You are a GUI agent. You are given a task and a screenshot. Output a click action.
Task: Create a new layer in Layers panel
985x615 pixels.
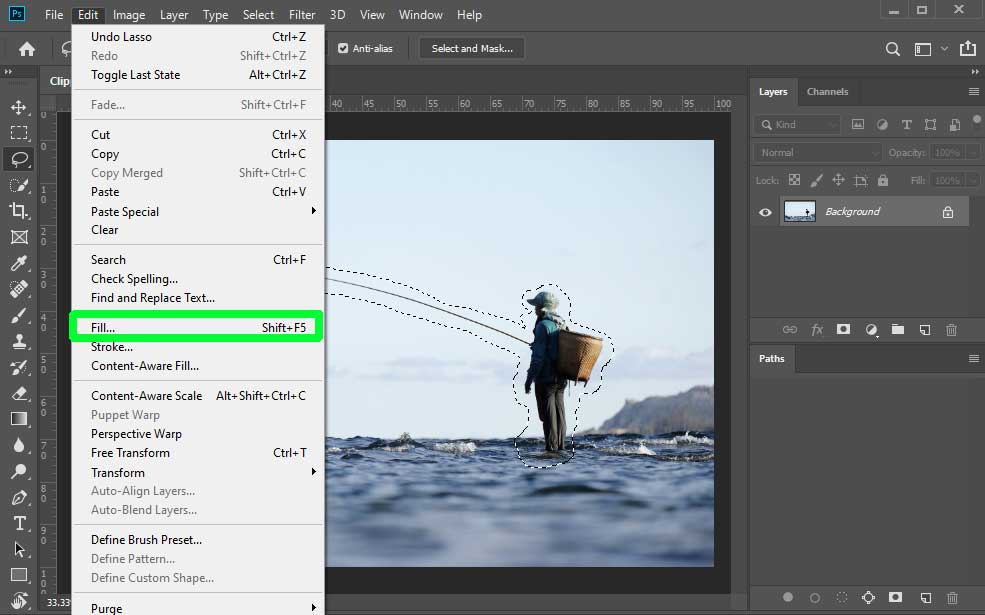click(925, 329)
